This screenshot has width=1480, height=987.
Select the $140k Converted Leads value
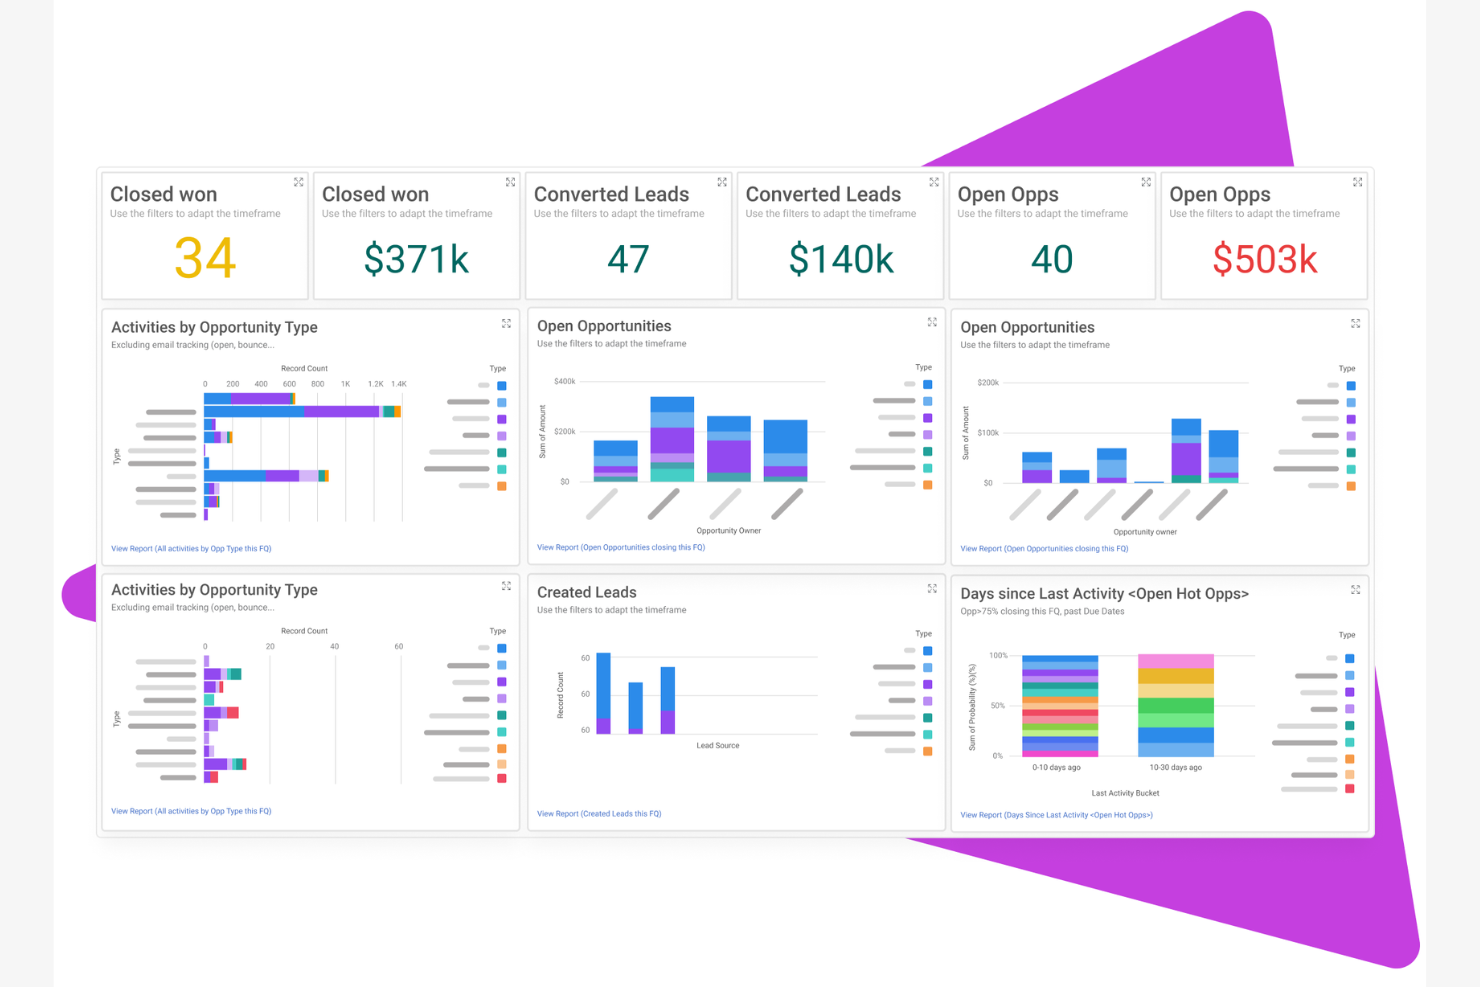(841, 259)
